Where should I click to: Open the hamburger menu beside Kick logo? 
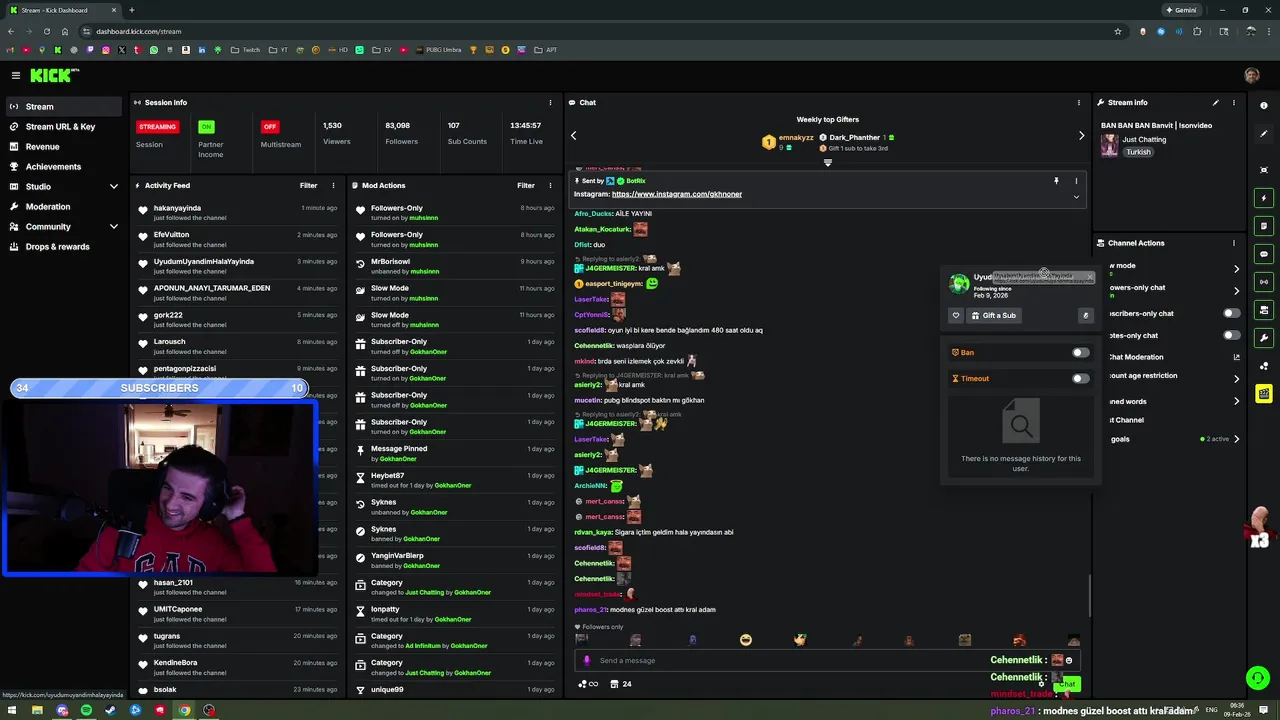point(15,75)
